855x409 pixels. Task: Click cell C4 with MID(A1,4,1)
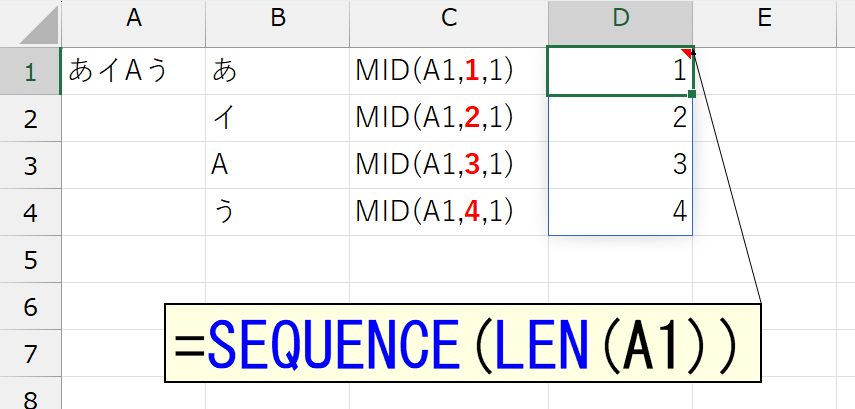[x=449, y=212]
